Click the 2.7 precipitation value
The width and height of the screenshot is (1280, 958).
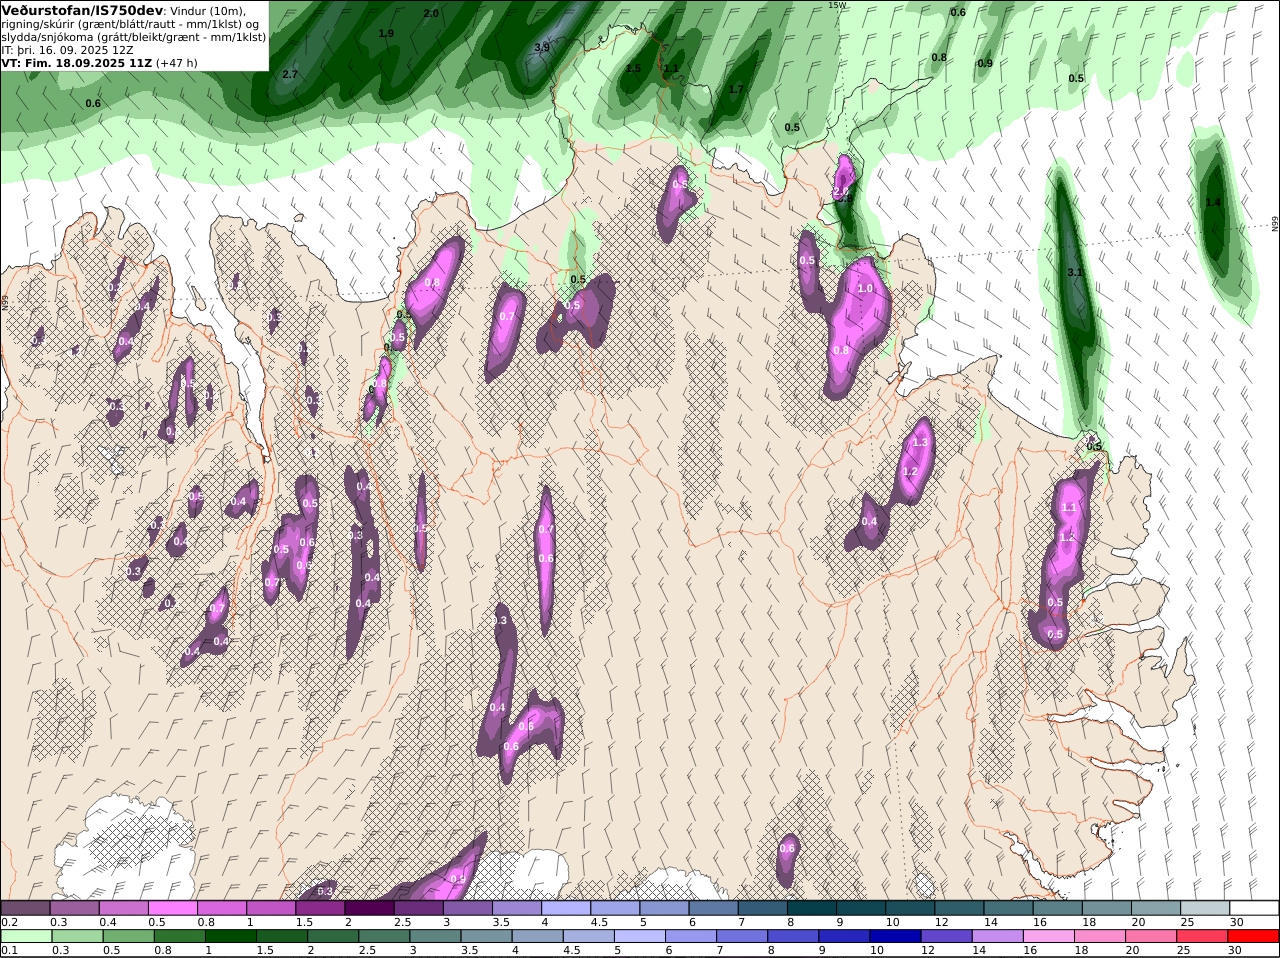click(290, 74)
